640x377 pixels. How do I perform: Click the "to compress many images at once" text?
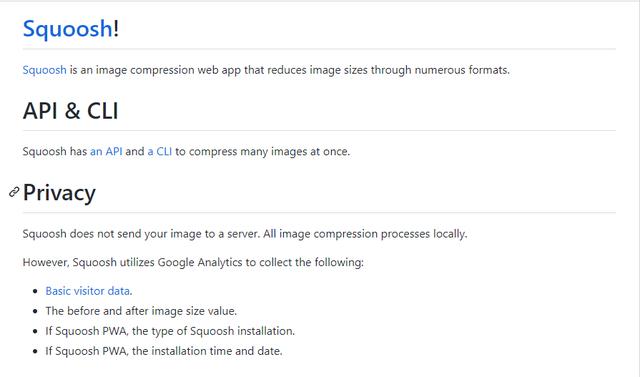(262, 152)
